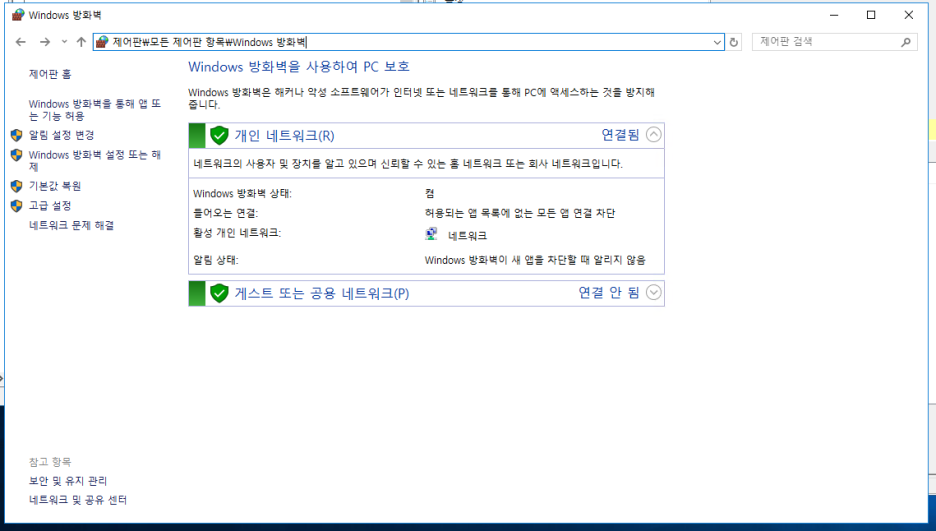Click 활성 개인 네트워크: label

tap(237, 233)
